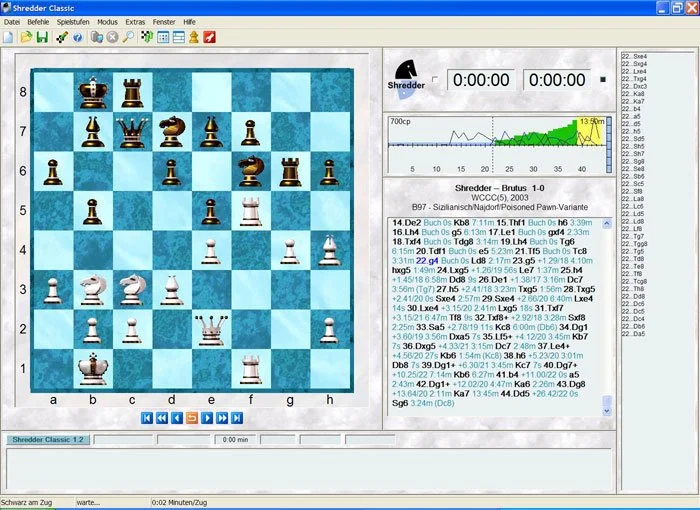This screenshot has width=700, height=510.
Task: Click the black queen on c7
Action: click(132, 131)
